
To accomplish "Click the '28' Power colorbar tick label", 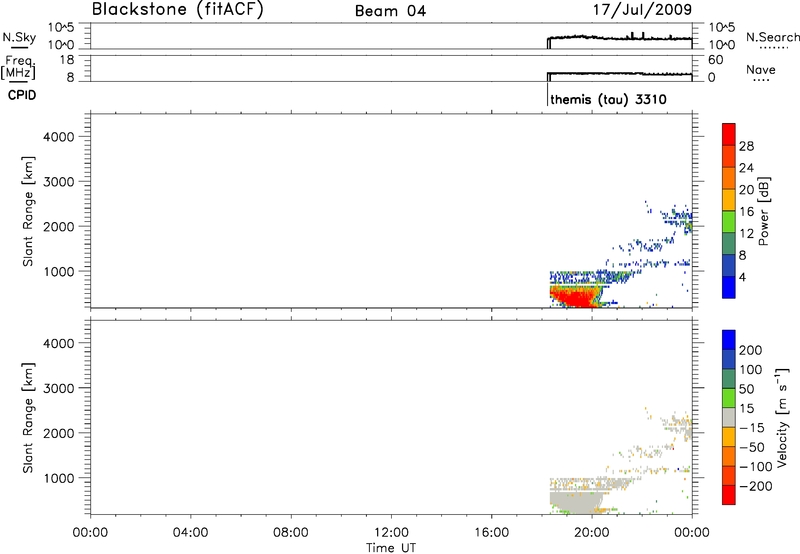I will pyautogui.click(x=746, y=146).
